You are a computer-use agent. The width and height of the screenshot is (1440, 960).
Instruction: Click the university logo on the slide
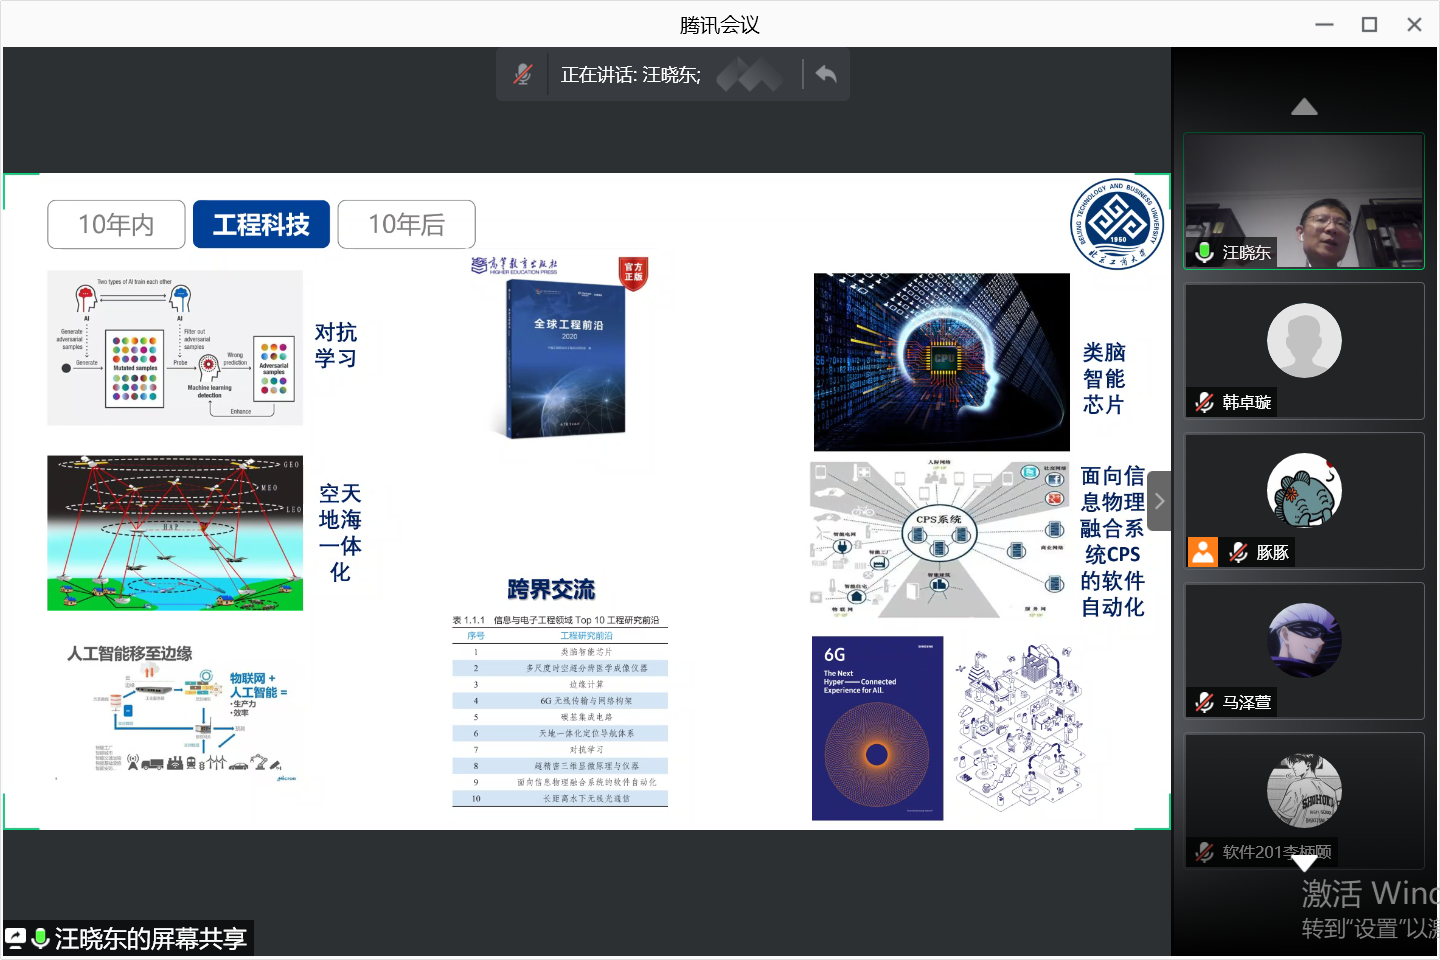[x=1116, y=224]
